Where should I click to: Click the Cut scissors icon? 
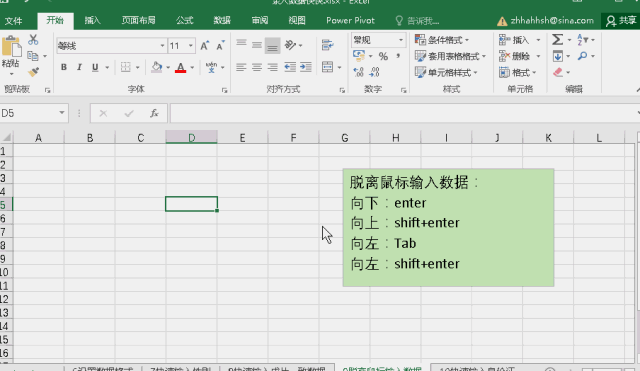[33, 40]
